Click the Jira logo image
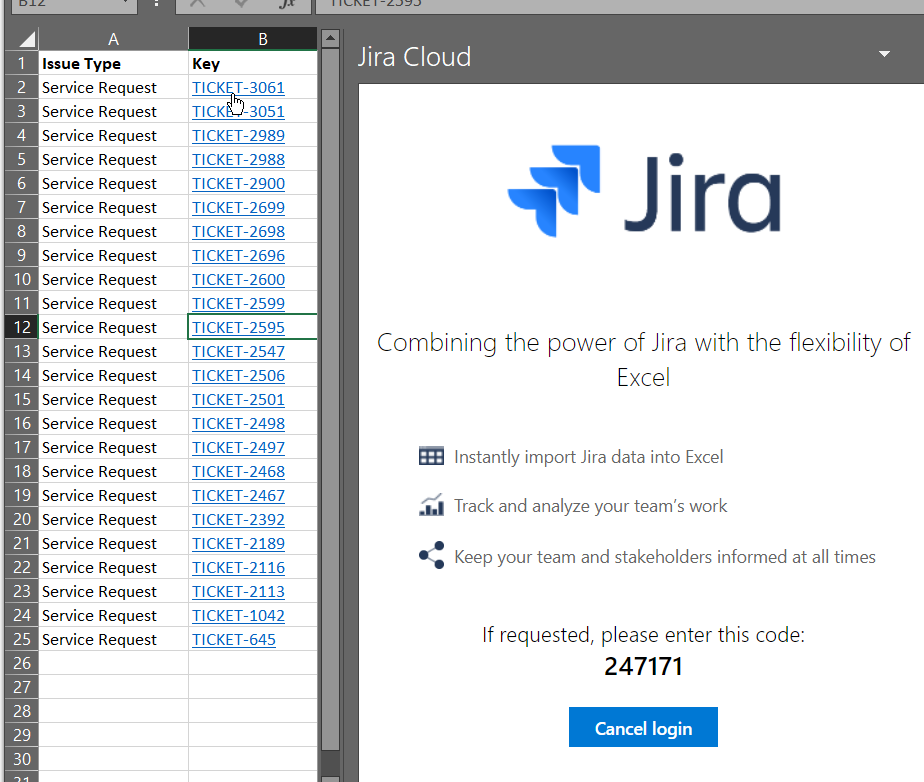Viewport: 924px width, 782px height. pos(644,191)
